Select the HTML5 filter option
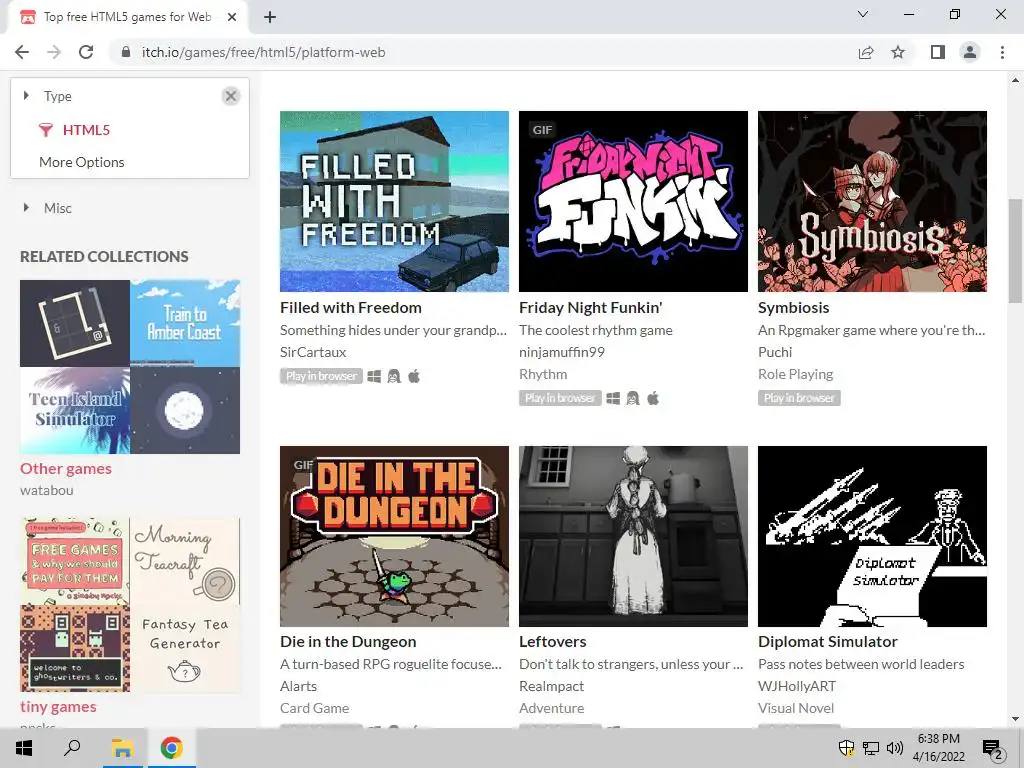Screen dimensions: 1024x768 point(86,130)
